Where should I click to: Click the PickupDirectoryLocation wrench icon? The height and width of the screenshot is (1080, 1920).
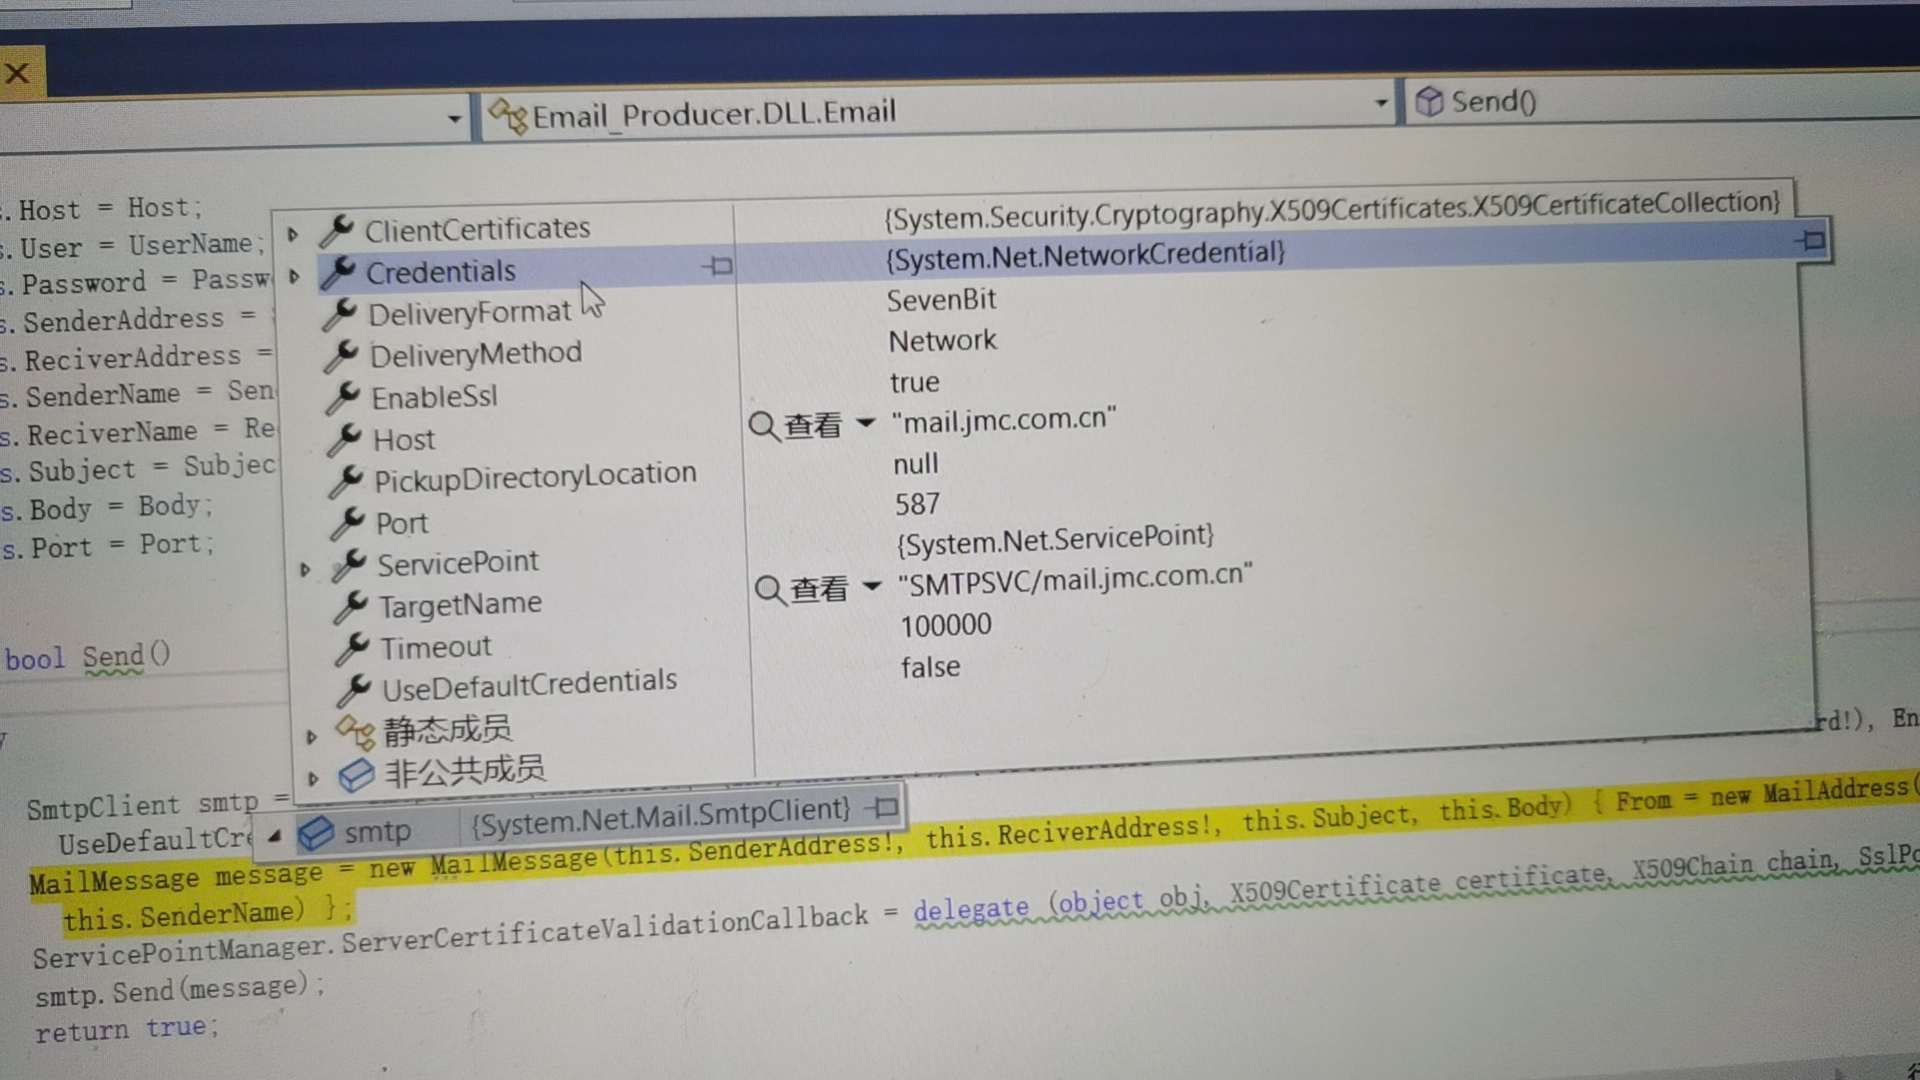(x=348, y=482)
